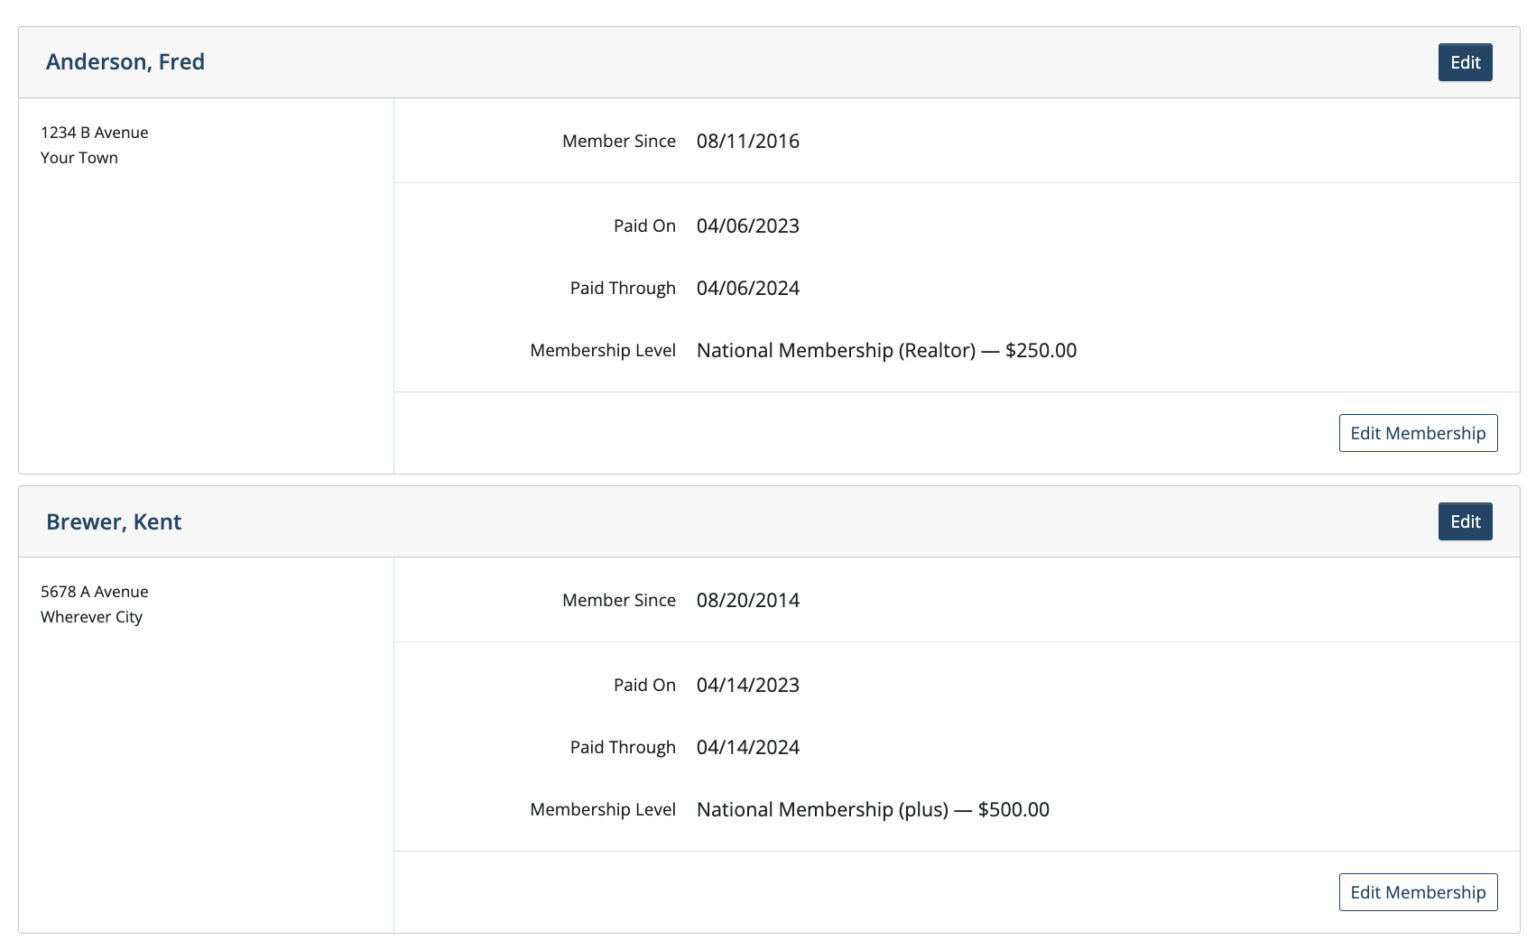Image resolution: width=1536 pixels, height=940 pixels.
Task: Click the 5678 A Avenue address line
Action: 94,591
